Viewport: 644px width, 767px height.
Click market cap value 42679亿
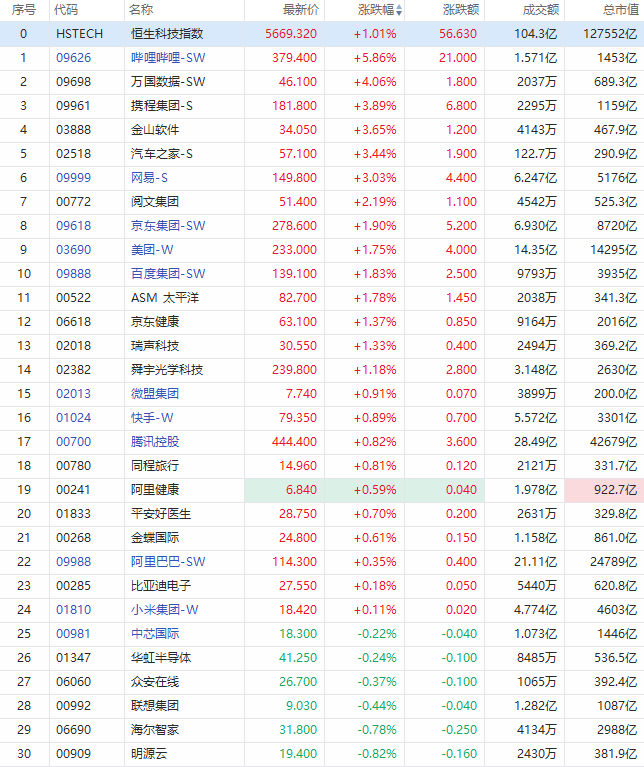click(613, 441)
